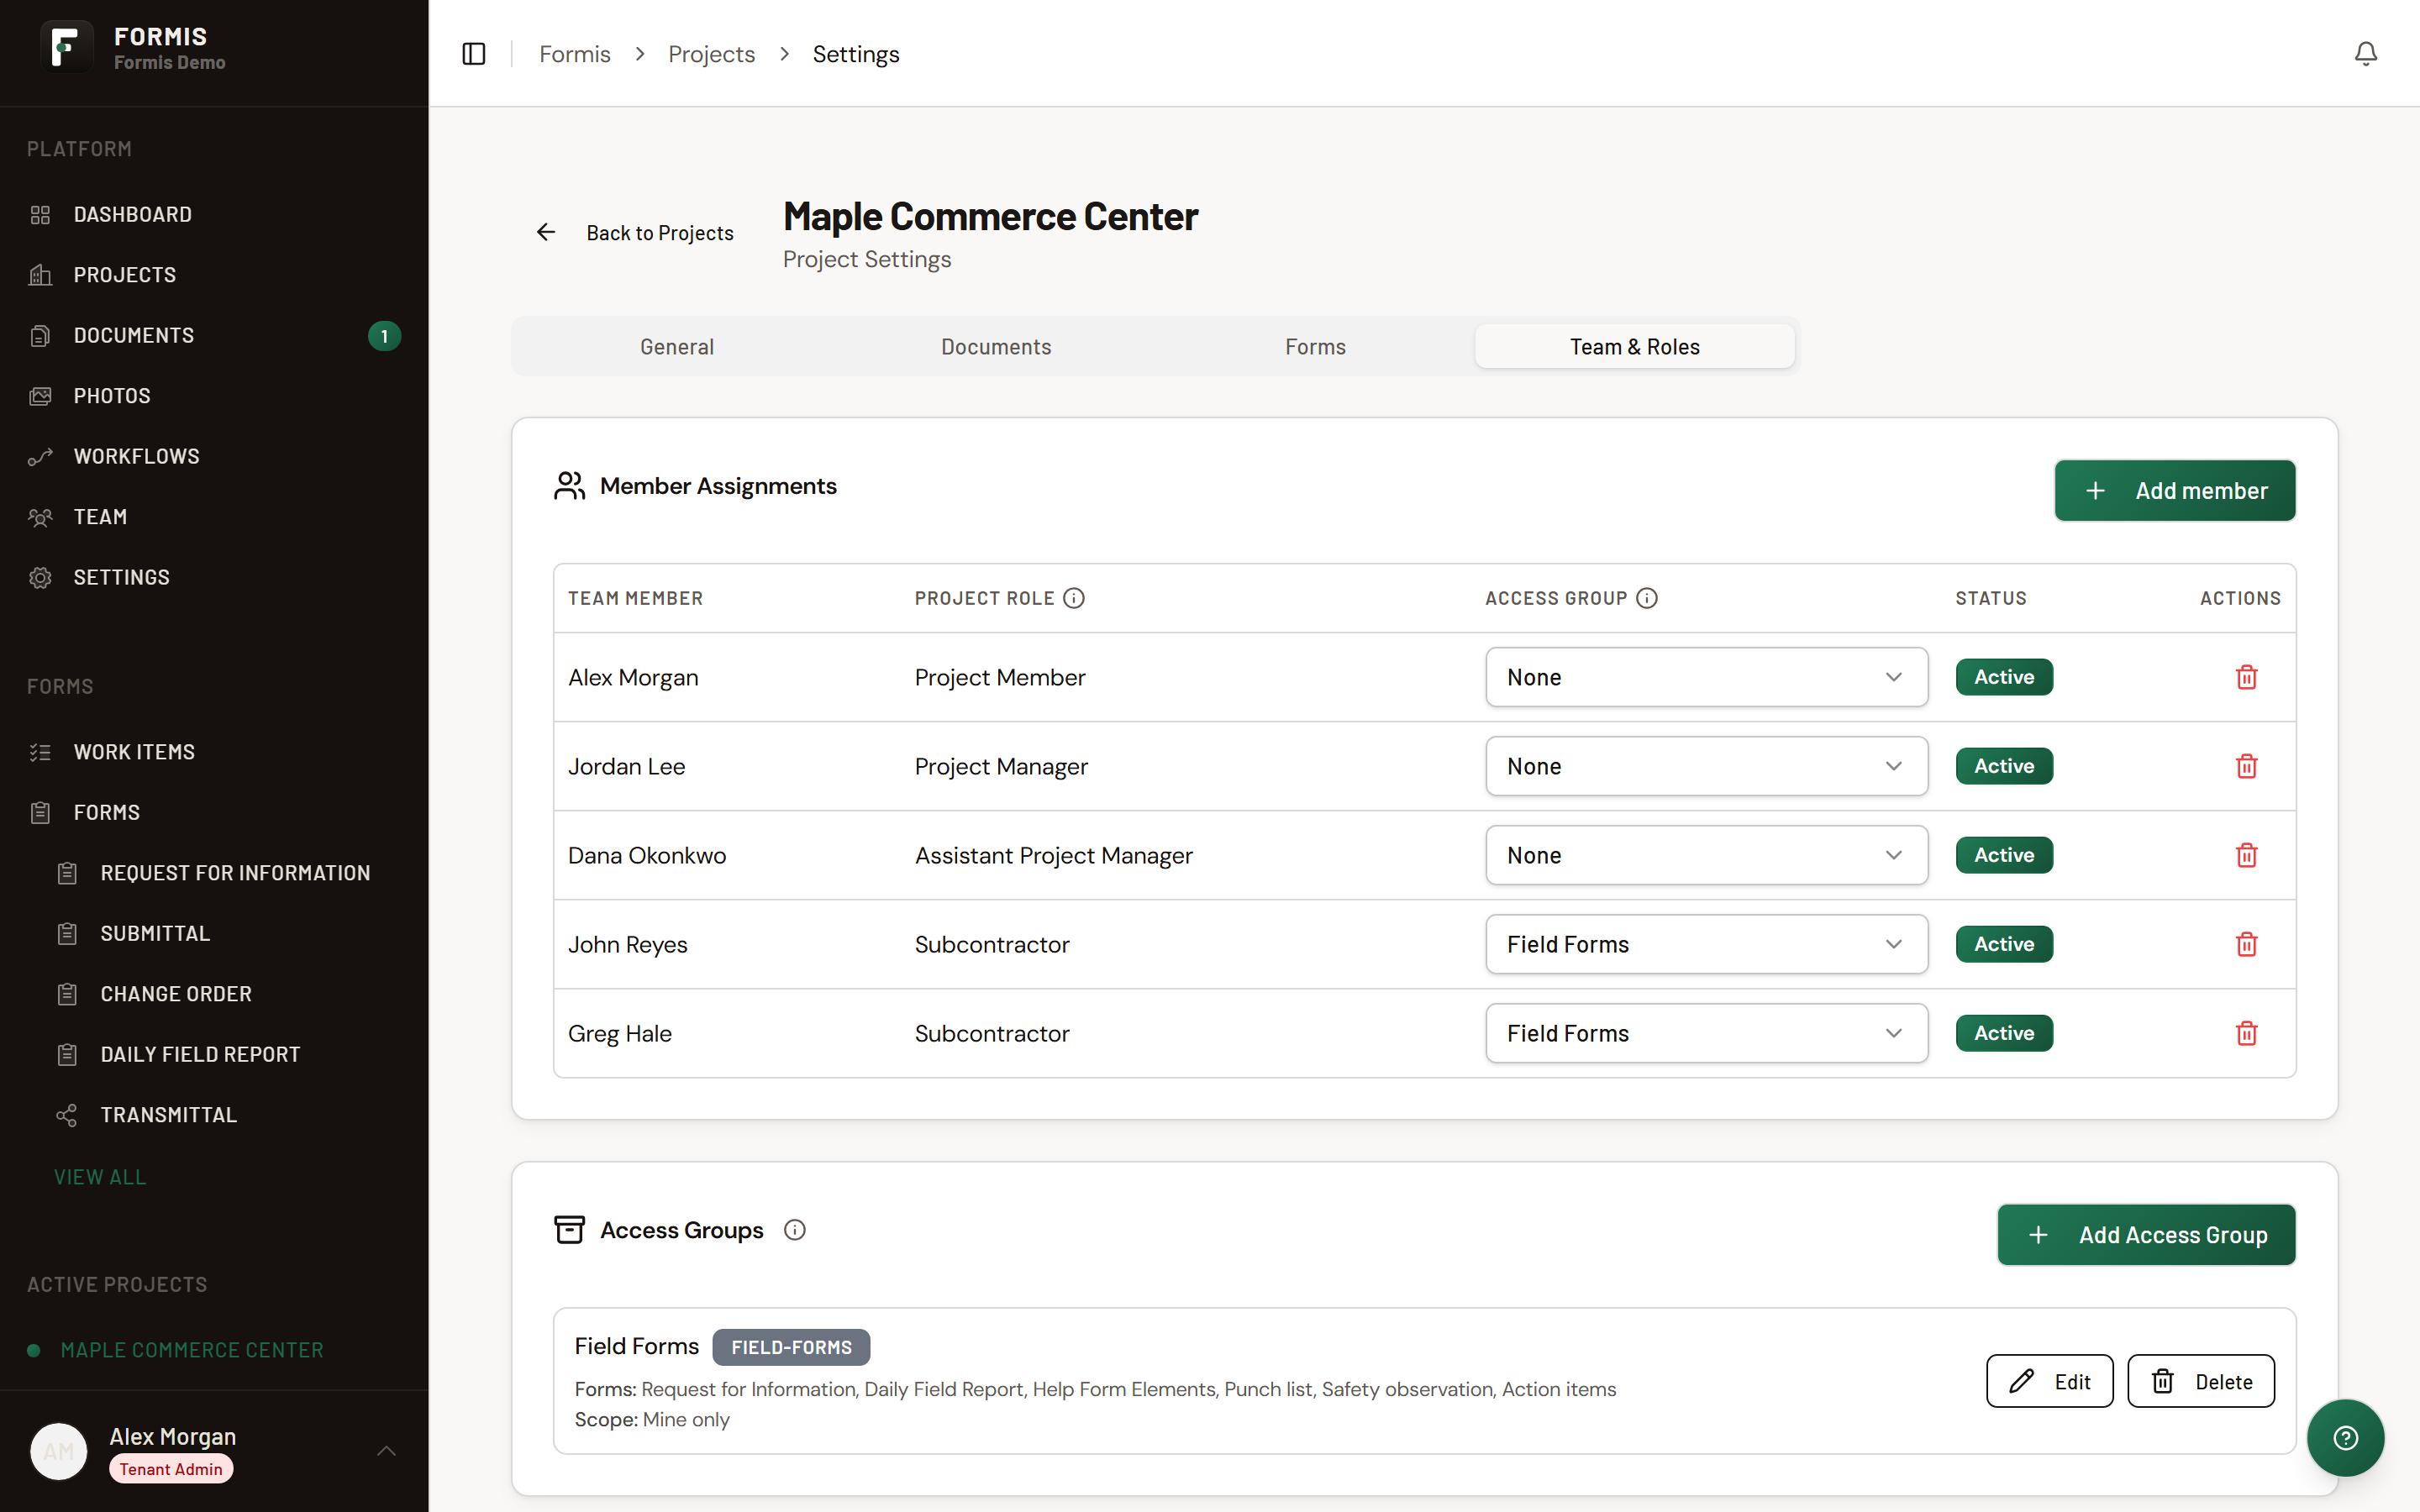This screenshot has height=1512, width=2420.
Task: Delete Alex Morgan's member assignment
Action: pyautogui.click(x=2246, y=677)
